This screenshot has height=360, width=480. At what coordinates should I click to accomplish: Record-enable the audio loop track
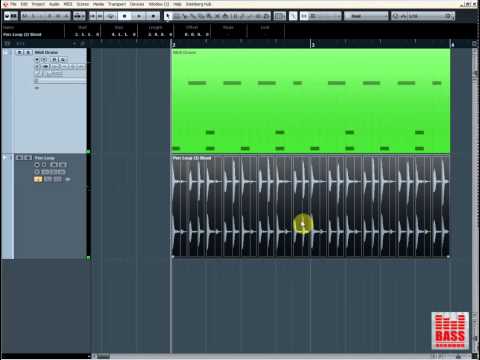pos(37,165)
